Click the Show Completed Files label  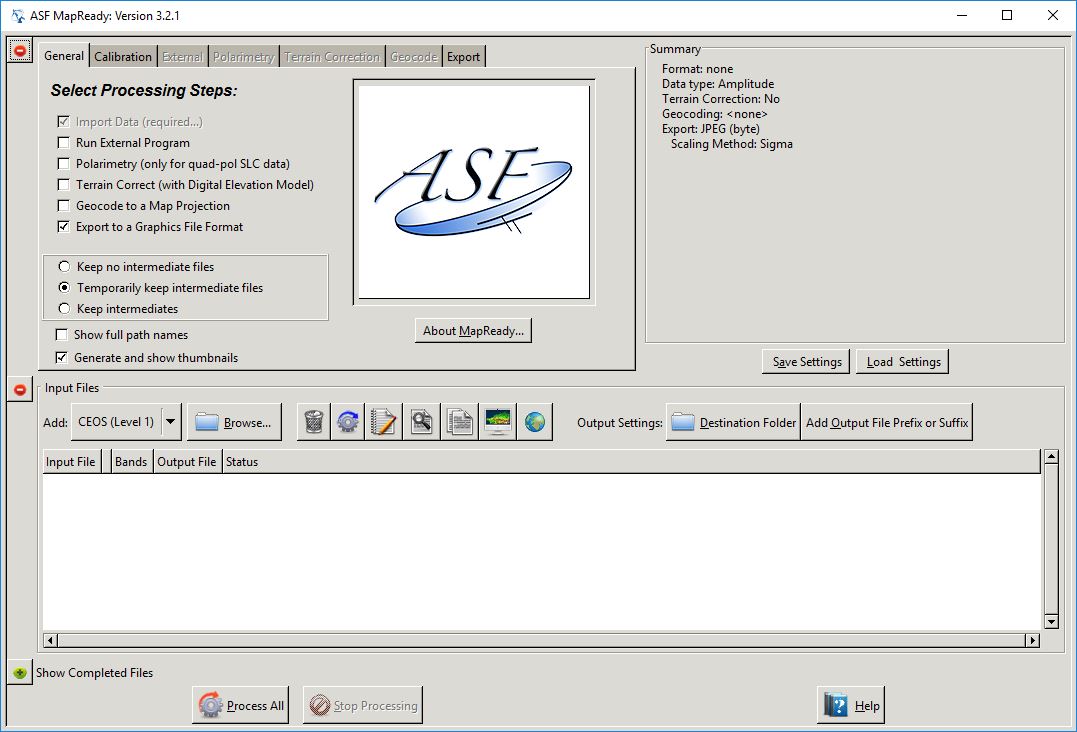[94, 672]
